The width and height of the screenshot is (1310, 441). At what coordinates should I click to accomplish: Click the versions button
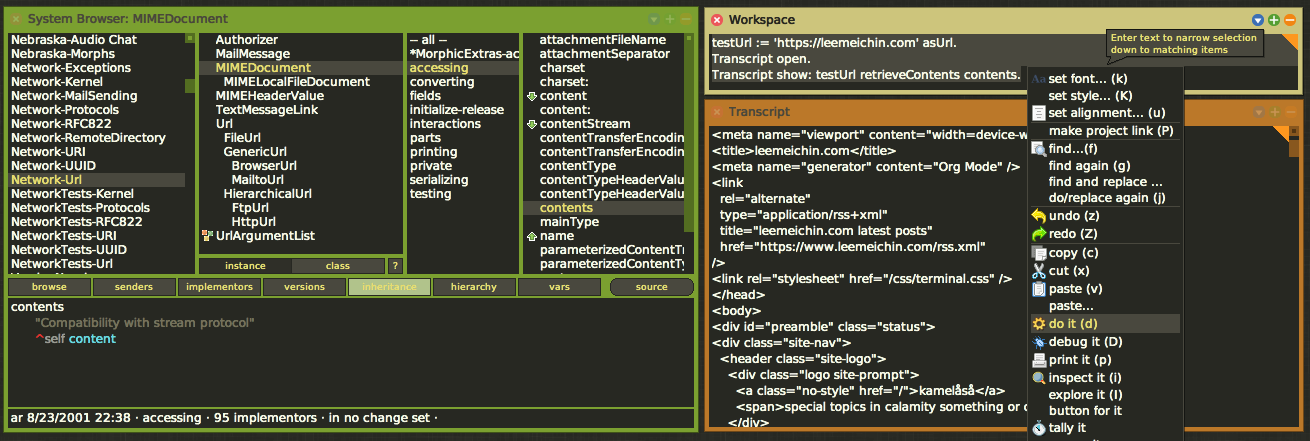coord(304,287)
